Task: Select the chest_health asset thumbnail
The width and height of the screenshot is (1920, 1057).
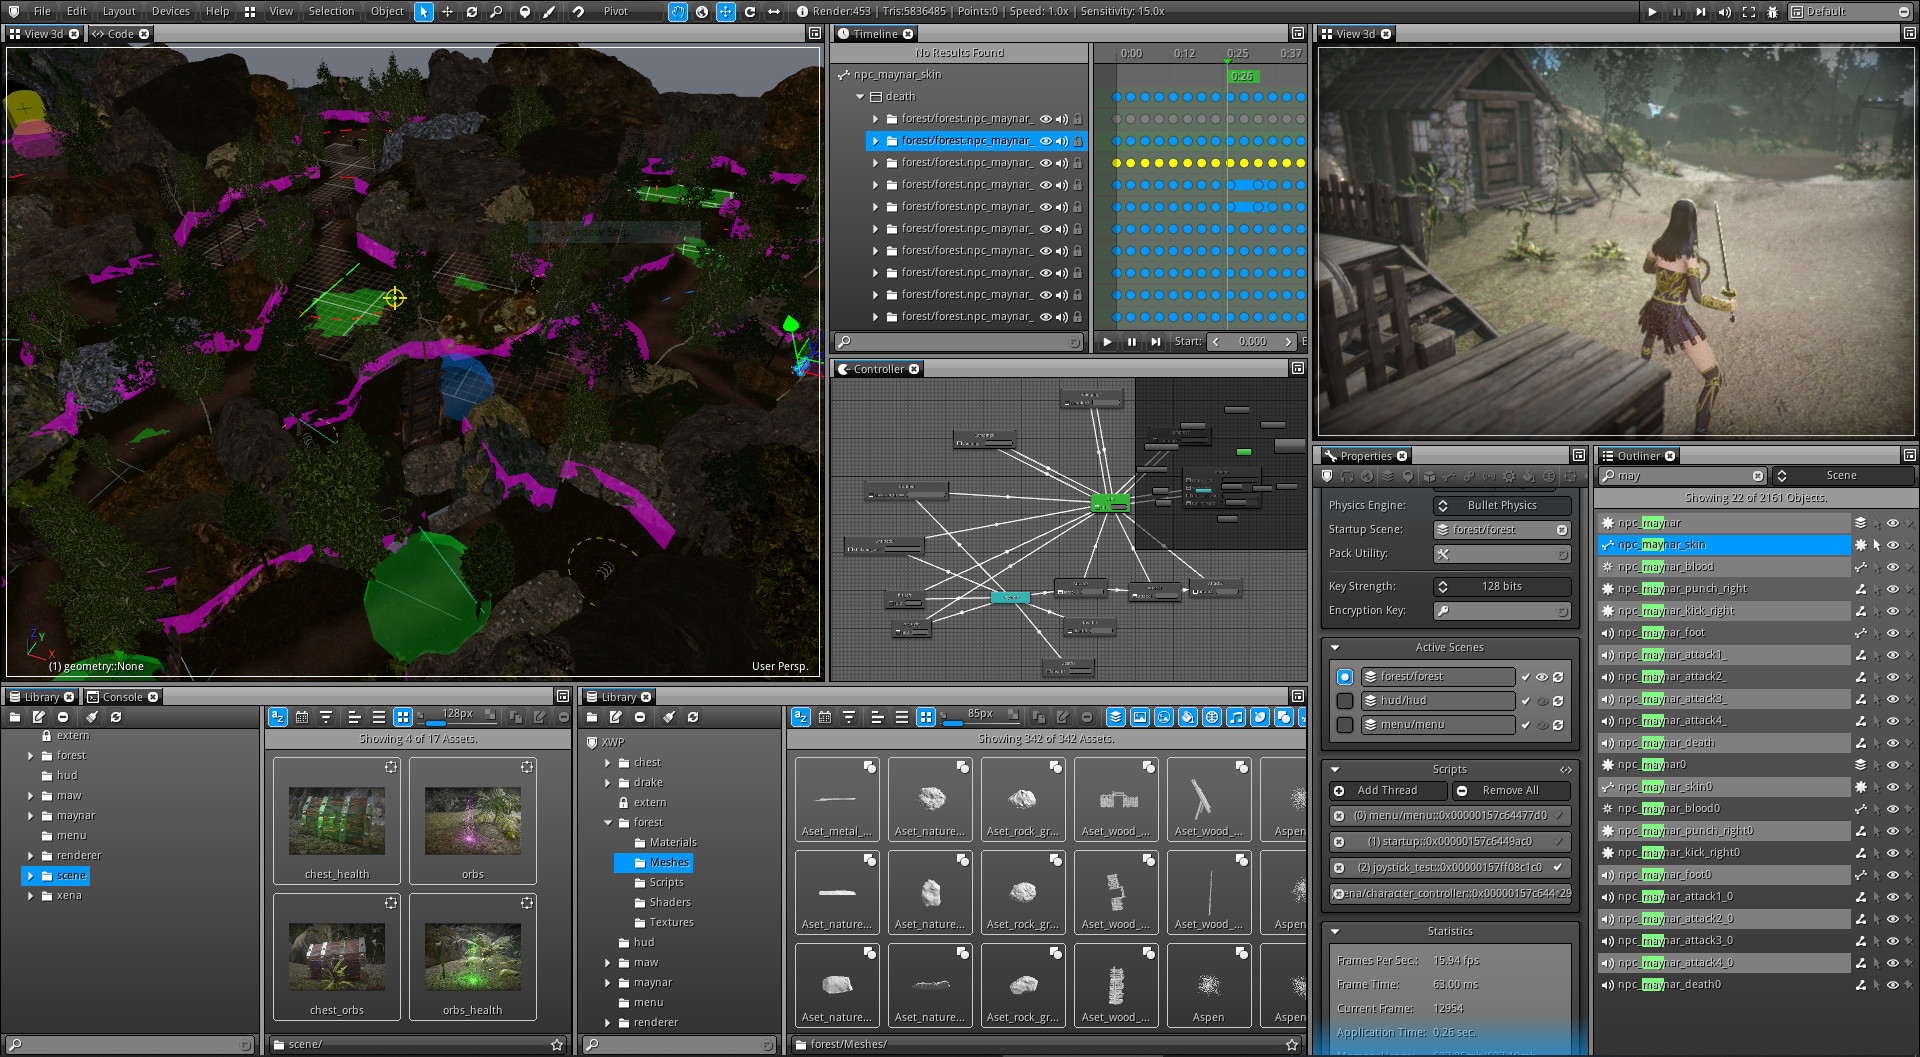Action: (336, 820)
